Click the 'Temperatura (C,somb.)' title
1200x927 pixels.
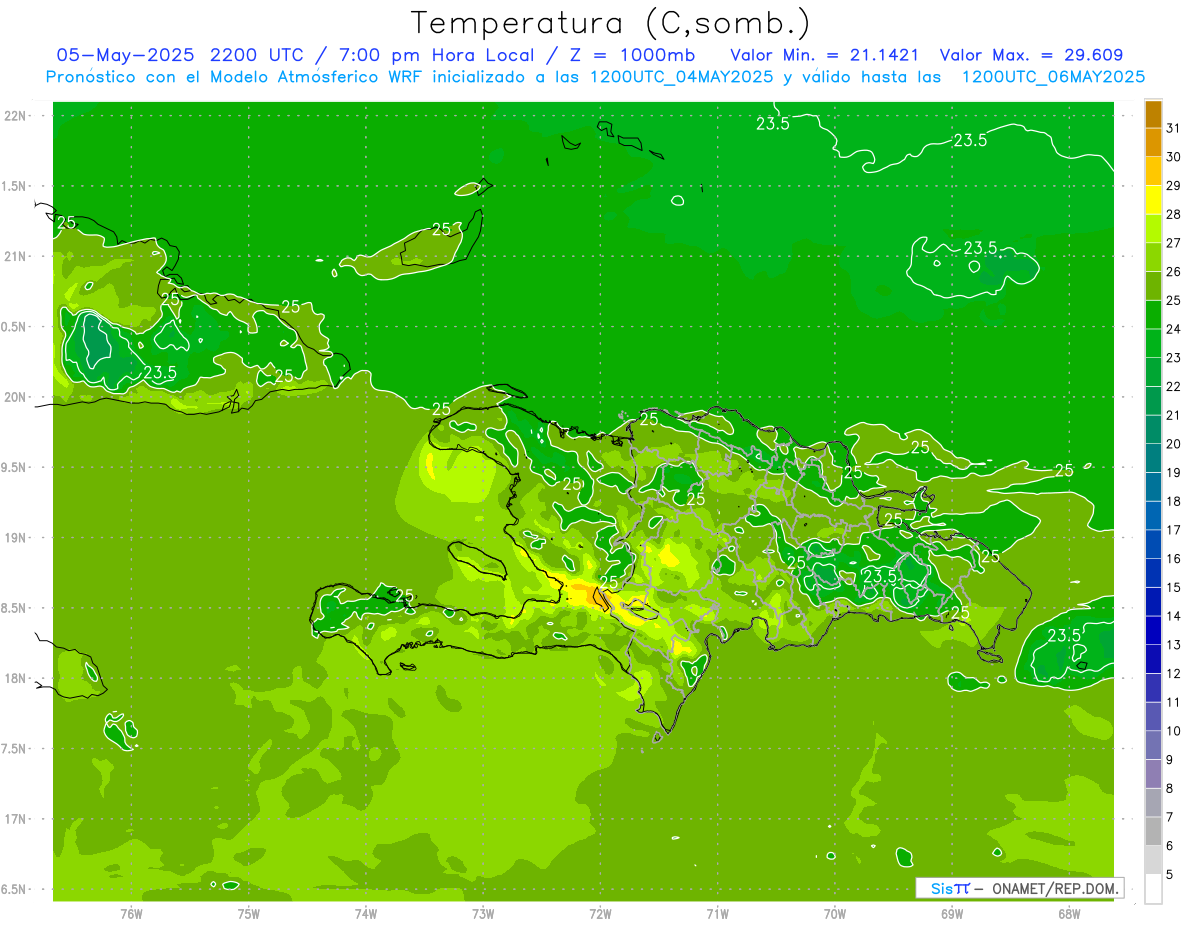coord(610,23)
